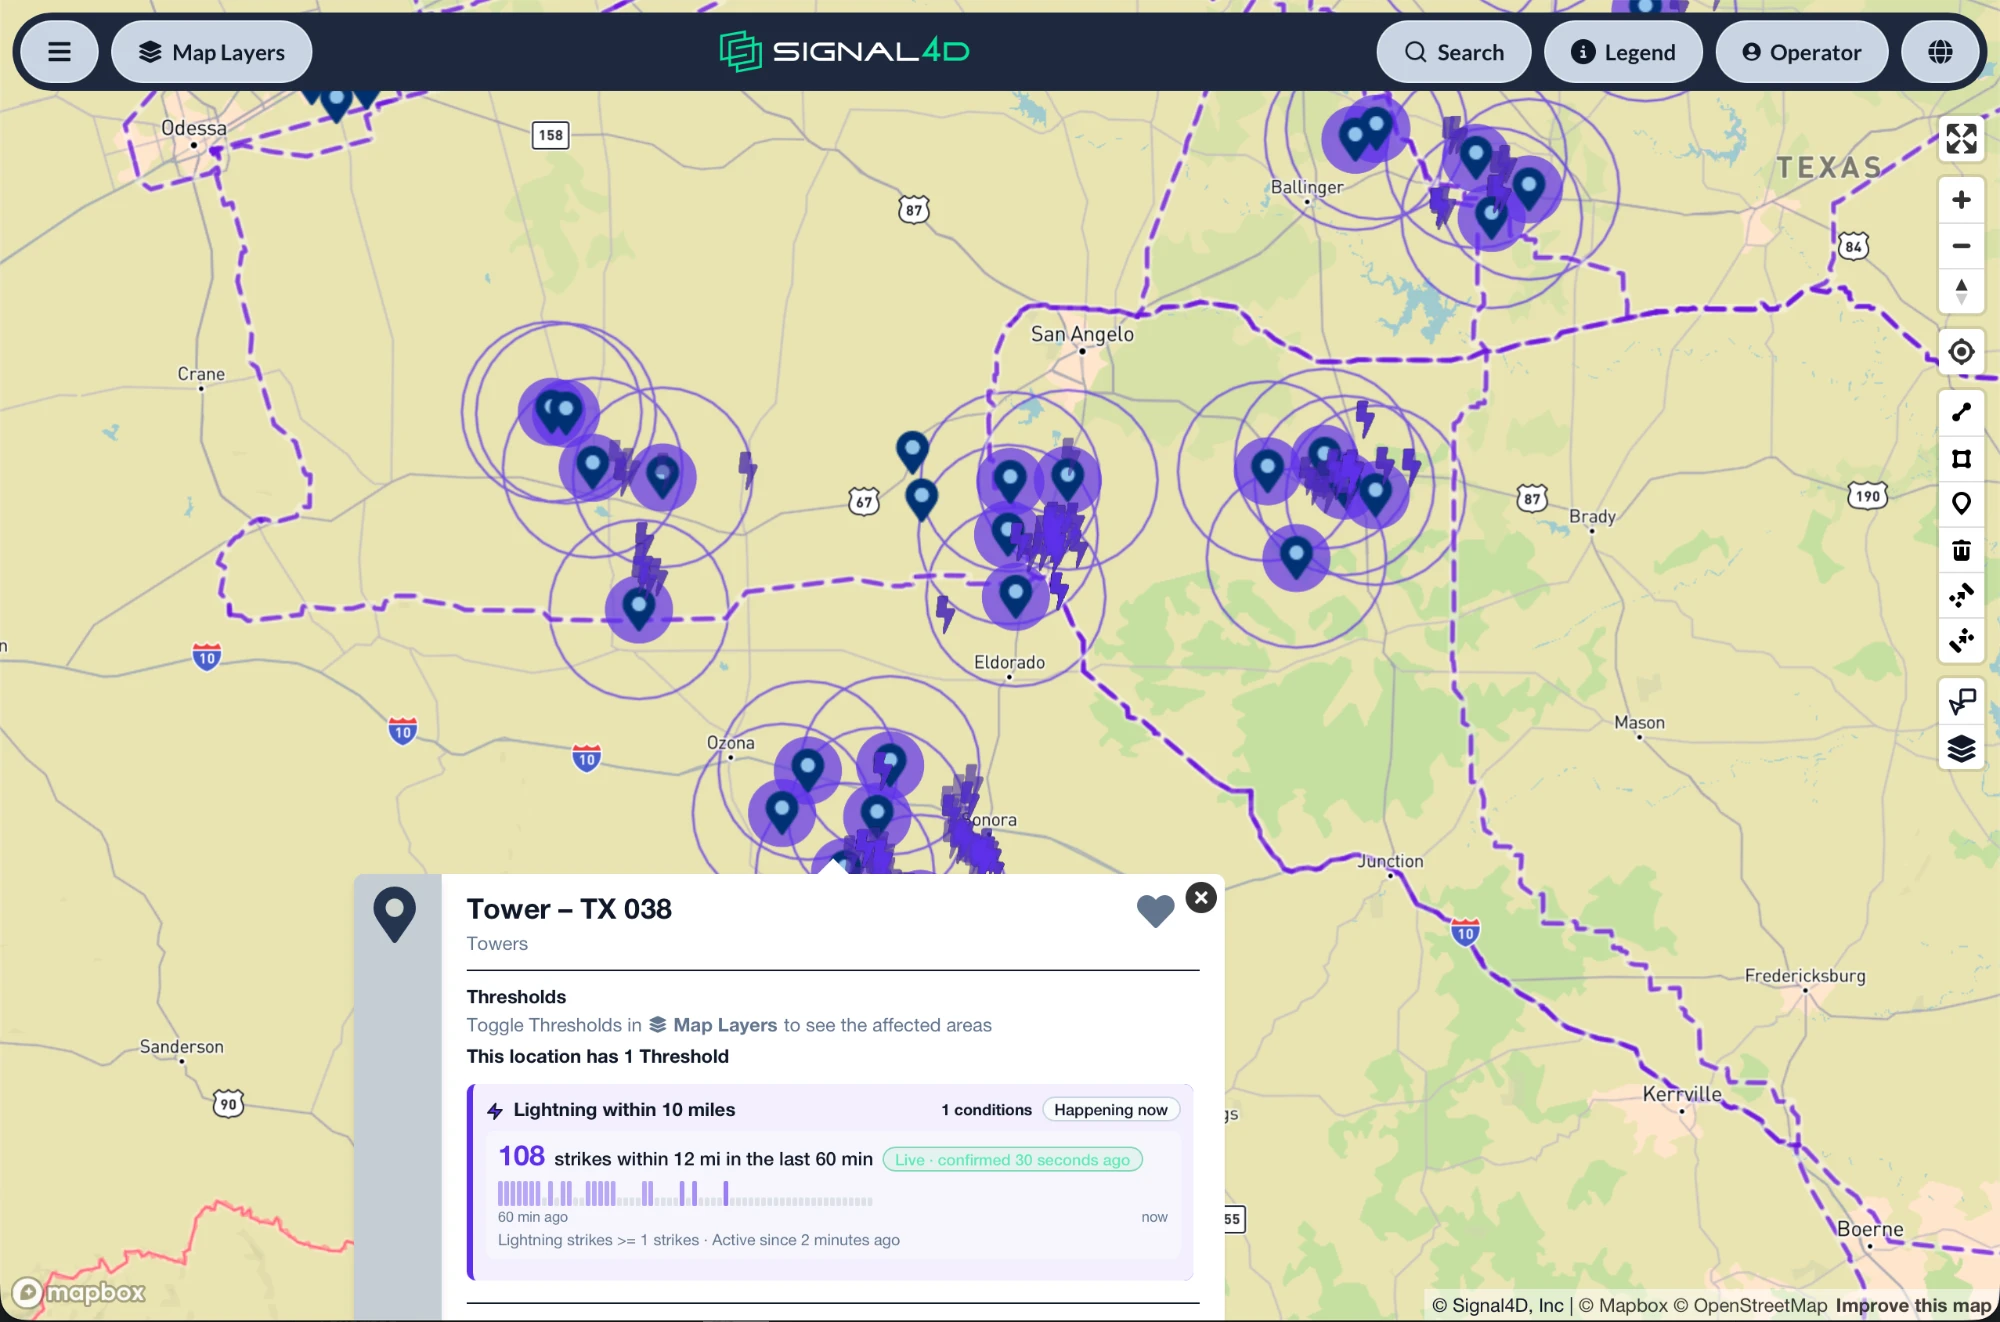Click the Happening now badge
The image size is (2000, 1322).
pyautogui.click(x=1111, y=1110)
